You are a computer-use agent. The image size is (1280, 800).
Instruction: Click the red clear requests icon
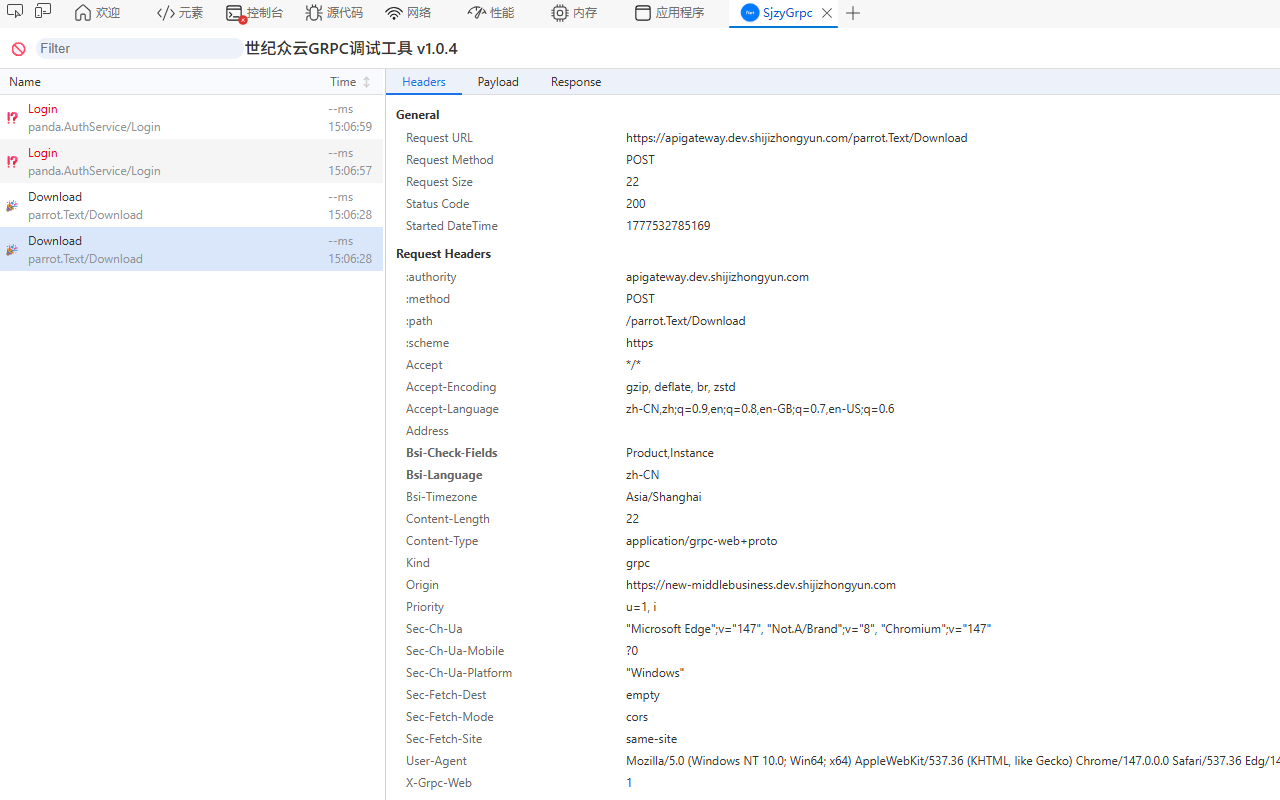[18, 49]
